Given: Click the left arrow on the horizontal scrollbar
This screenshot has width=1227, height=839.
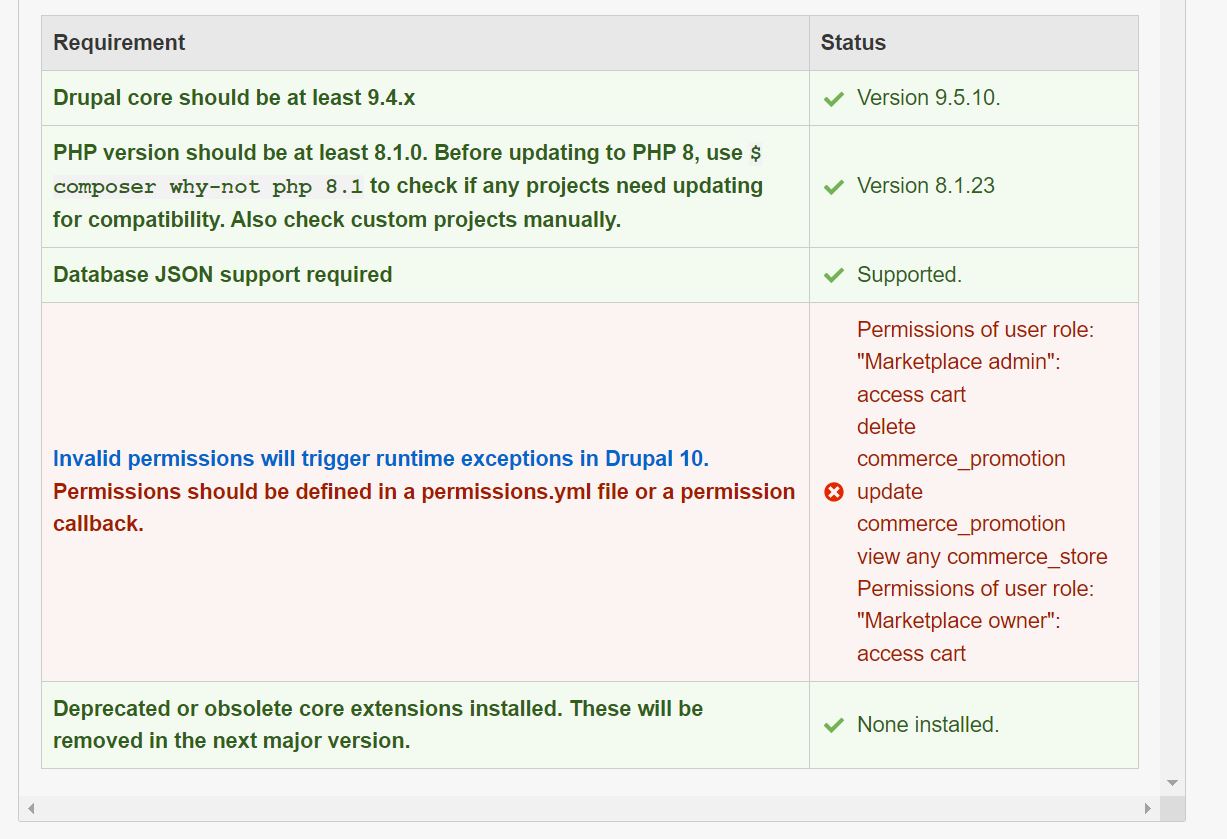Looking at the screenshot, I should (x=31, y=806).
